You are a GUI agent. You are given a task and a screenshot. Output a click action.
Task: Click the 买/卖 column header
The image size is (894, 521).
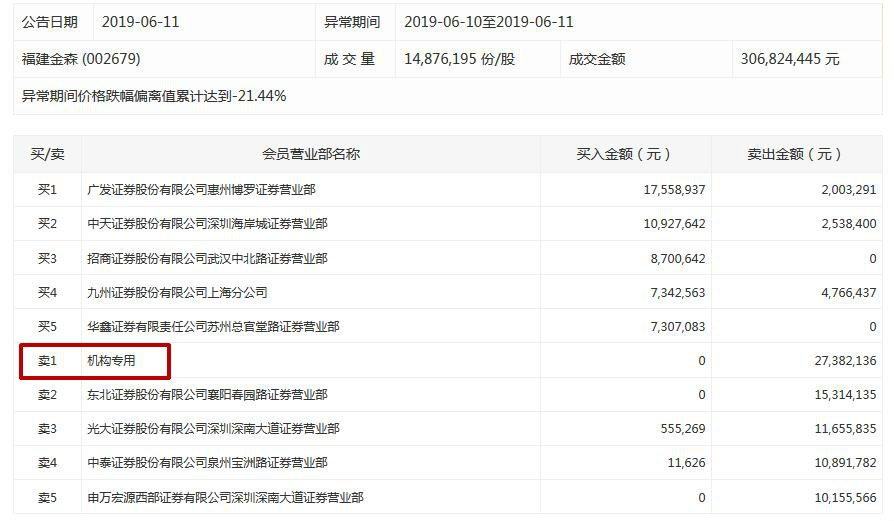(x=47, y=154)
